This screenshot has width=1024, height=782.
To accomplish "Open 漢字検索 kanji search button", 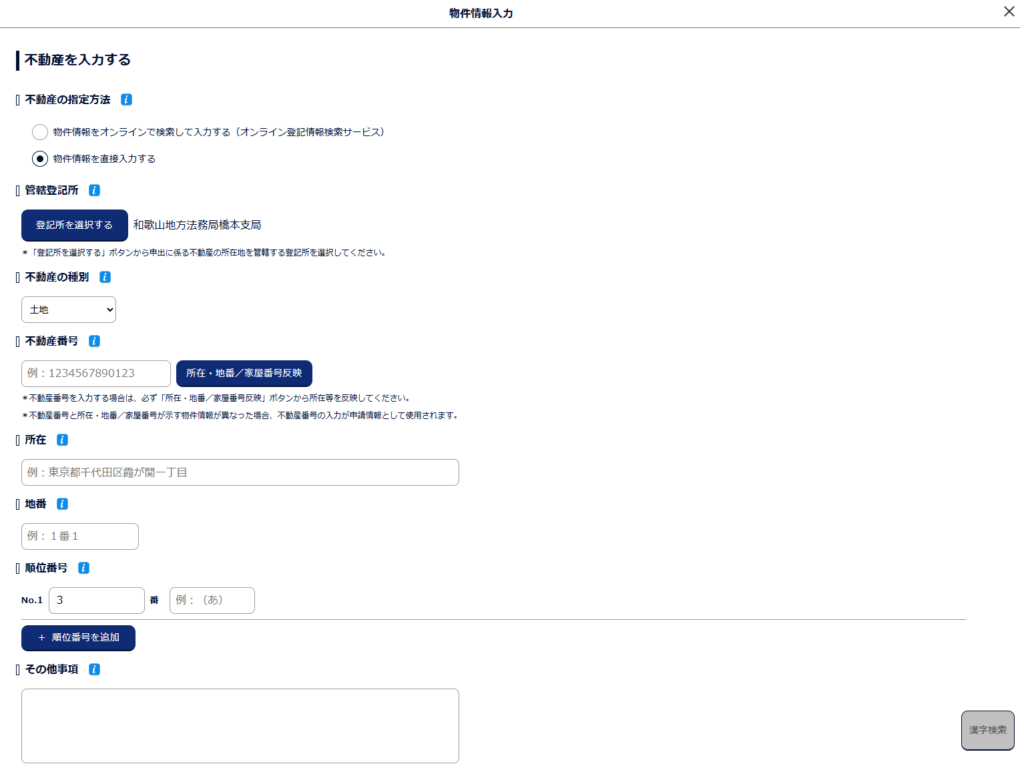I will click(987, 730).
